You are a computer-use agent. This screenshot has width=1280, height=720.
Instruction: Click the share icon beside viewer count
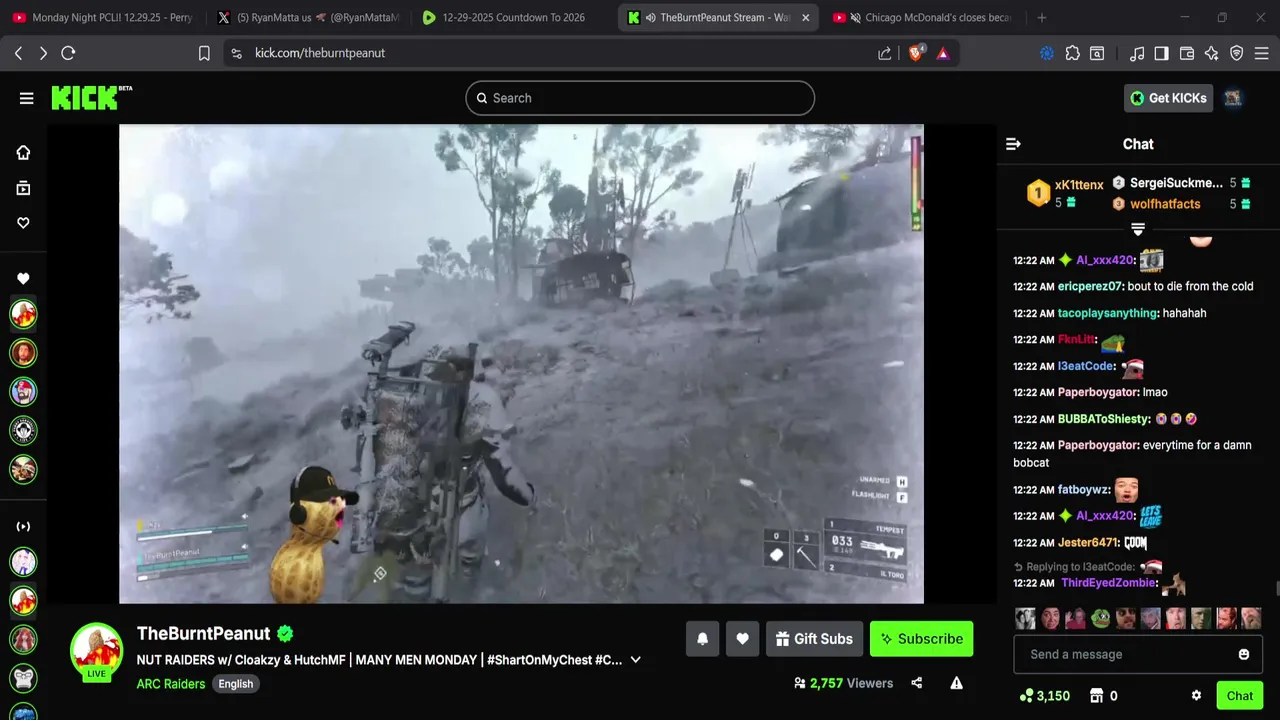917,683
